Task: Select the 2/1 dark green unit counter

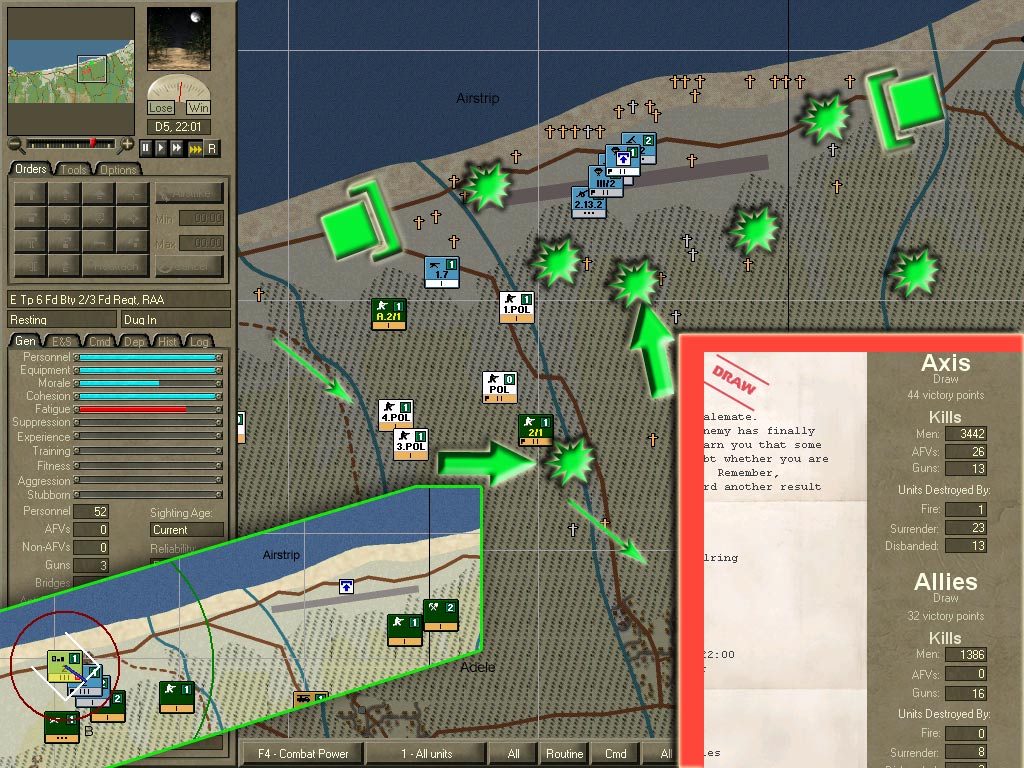Action: point(536,430)
